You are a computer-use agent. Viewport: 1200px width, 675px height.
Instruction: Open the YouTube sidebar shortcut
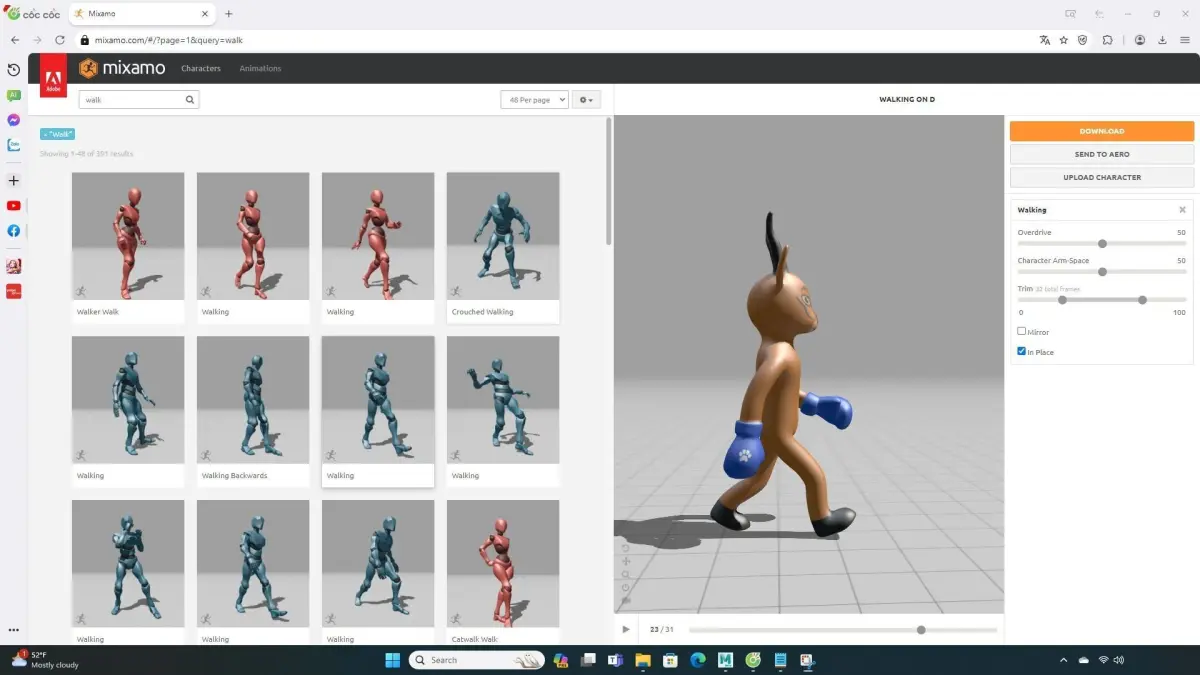click(x=13, y=206)
